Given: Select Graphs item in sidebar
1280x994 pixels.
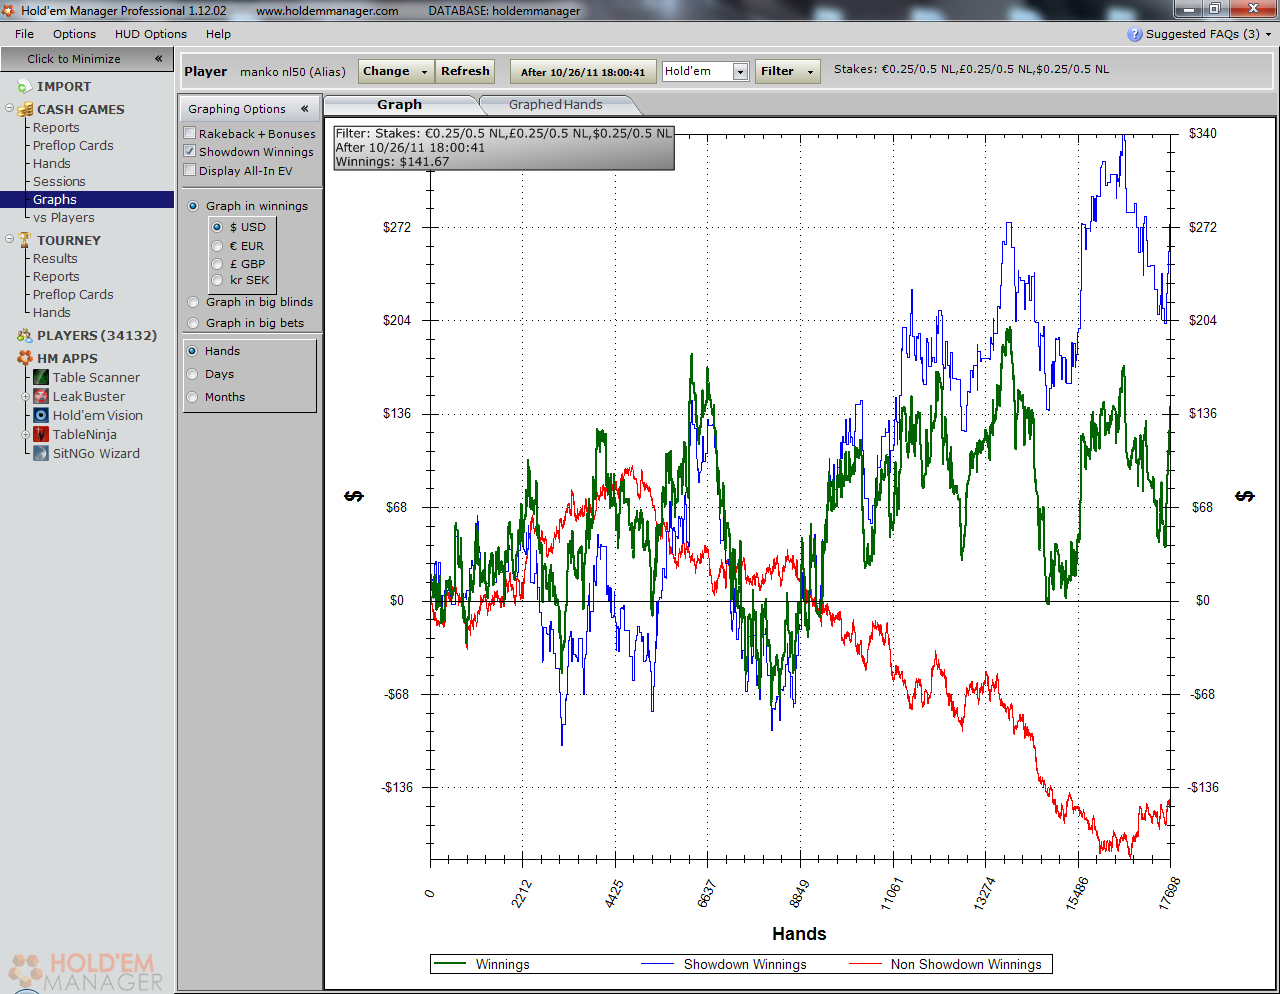Looking at the screenshot, I should click(x=87, y=200).
